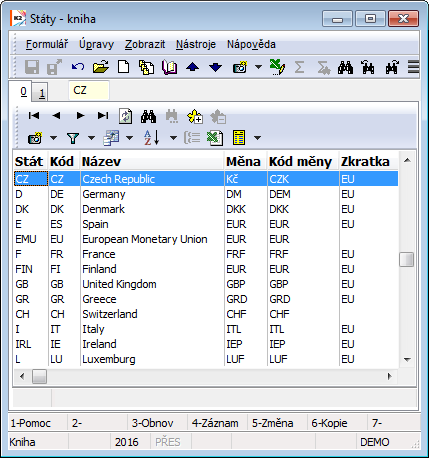Click the Save floppy disk icon
Image resolution: width=429 pixels, height=458 pixels.
coord(32,67)
